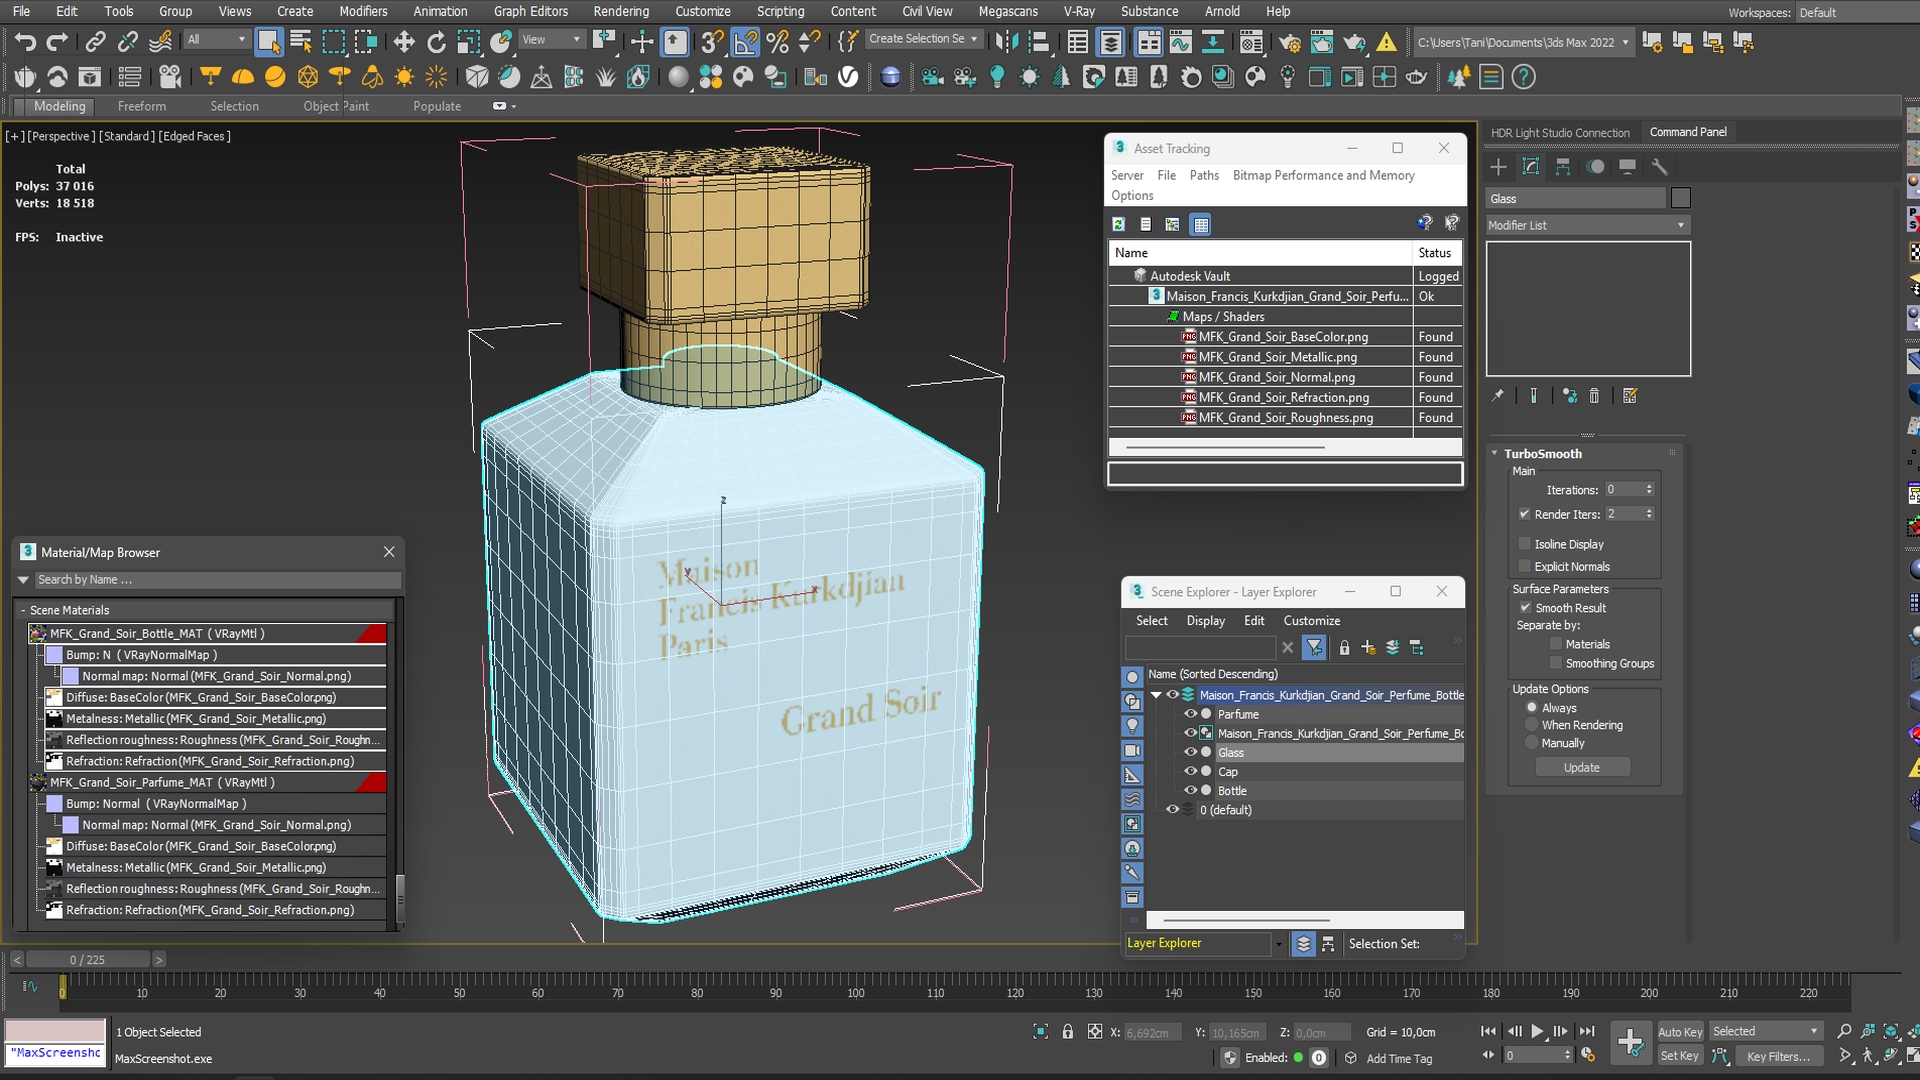
Task: Click the object color swatch beside Glass name
Action: point(1680,198)
